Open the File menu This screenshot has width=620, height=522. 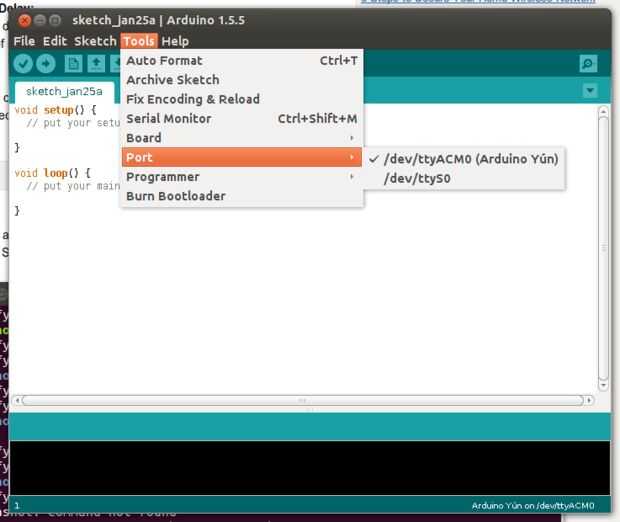24,41
